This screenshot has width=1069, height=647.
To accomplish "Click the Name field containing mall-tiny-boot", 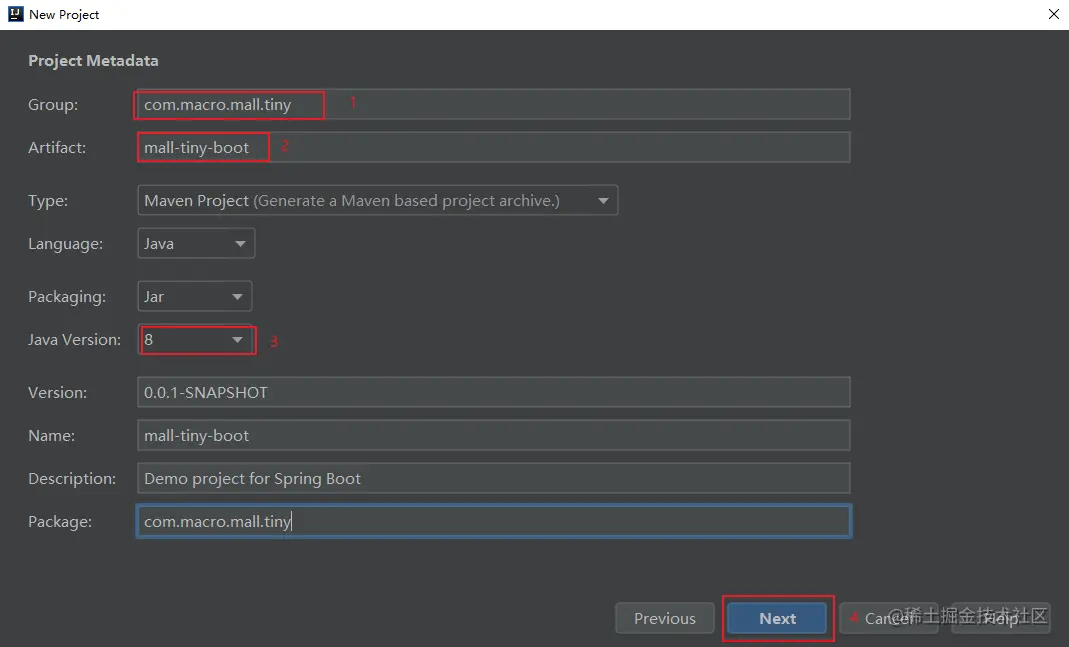I will (x=494, y=435).
